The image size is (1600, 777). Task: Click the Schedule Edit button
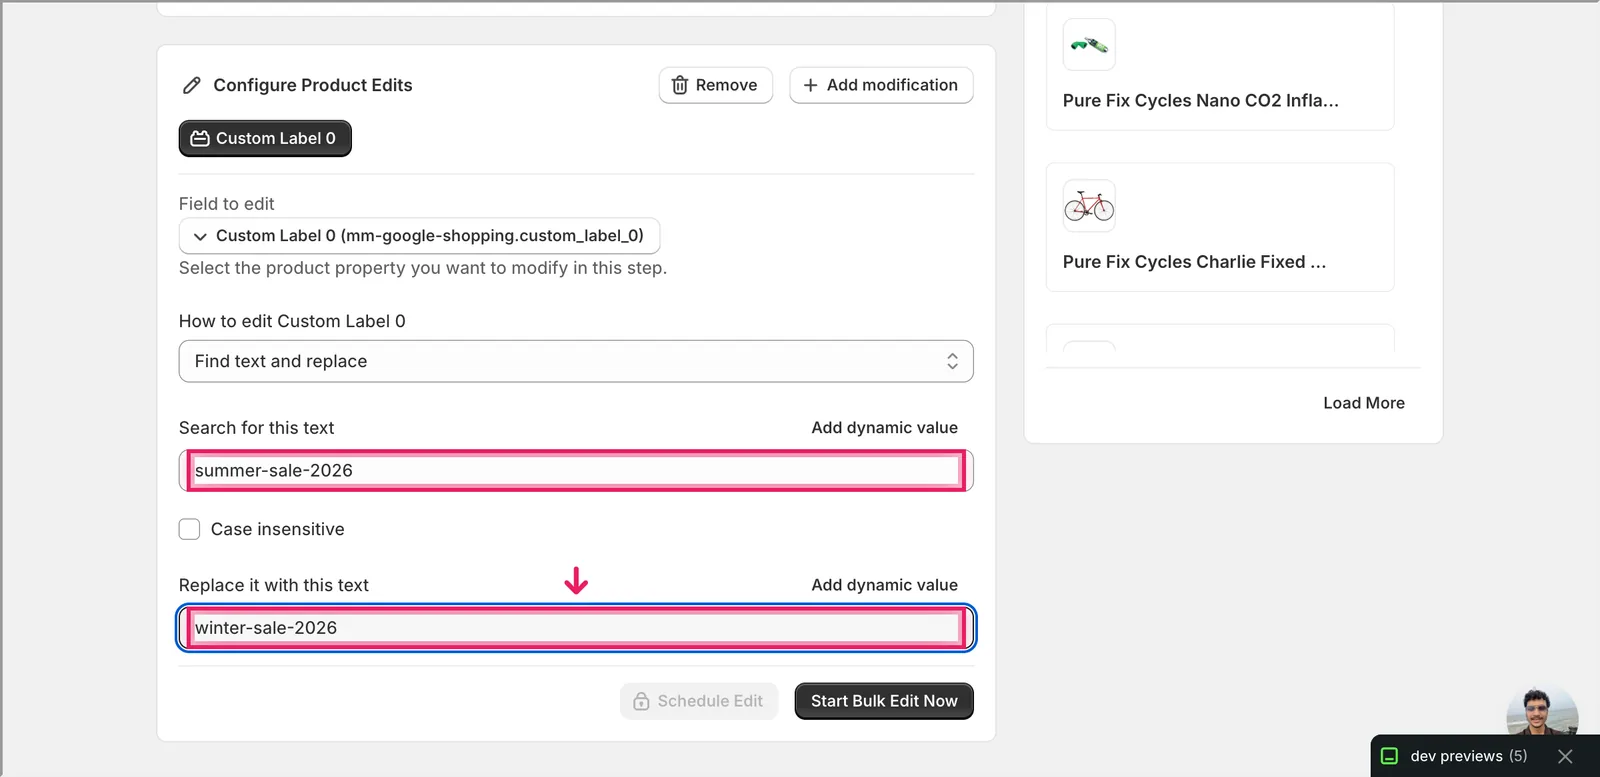[699, 702]
